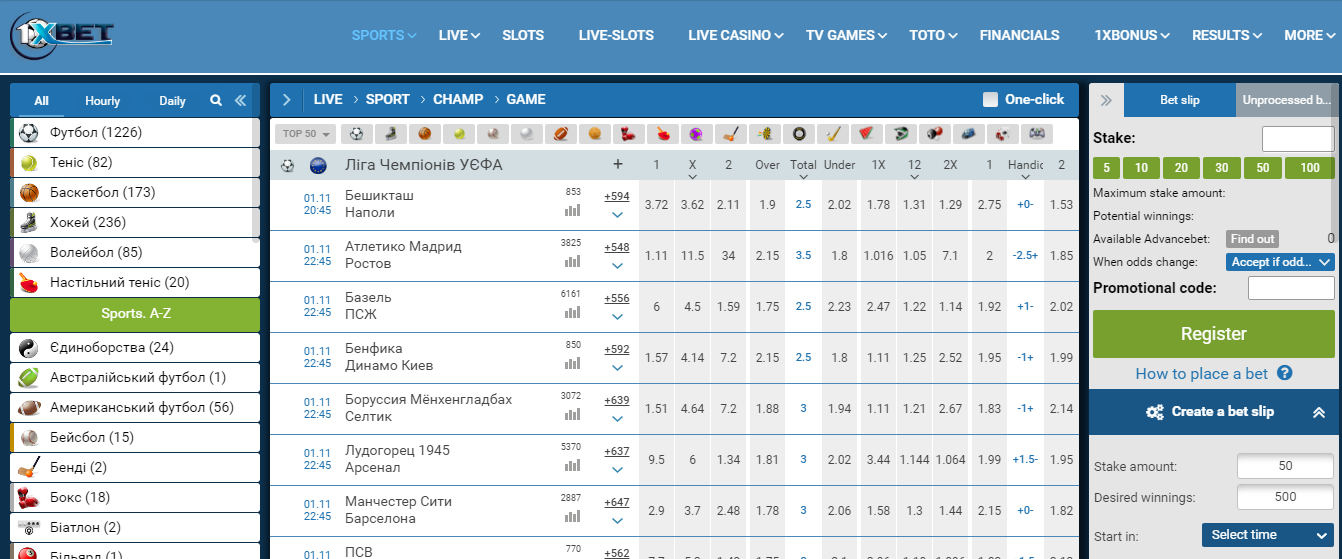The height and width of the screenshot is (559, 1342).
Task: Click the Find out button
Action: coord(1253,239)
